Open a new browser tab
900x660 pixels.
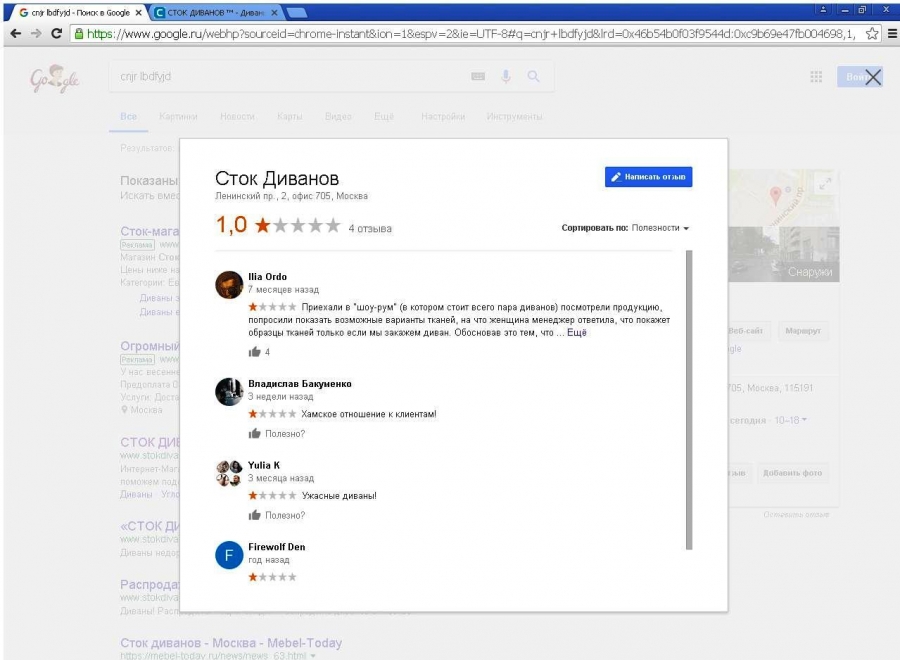point(296,13)
